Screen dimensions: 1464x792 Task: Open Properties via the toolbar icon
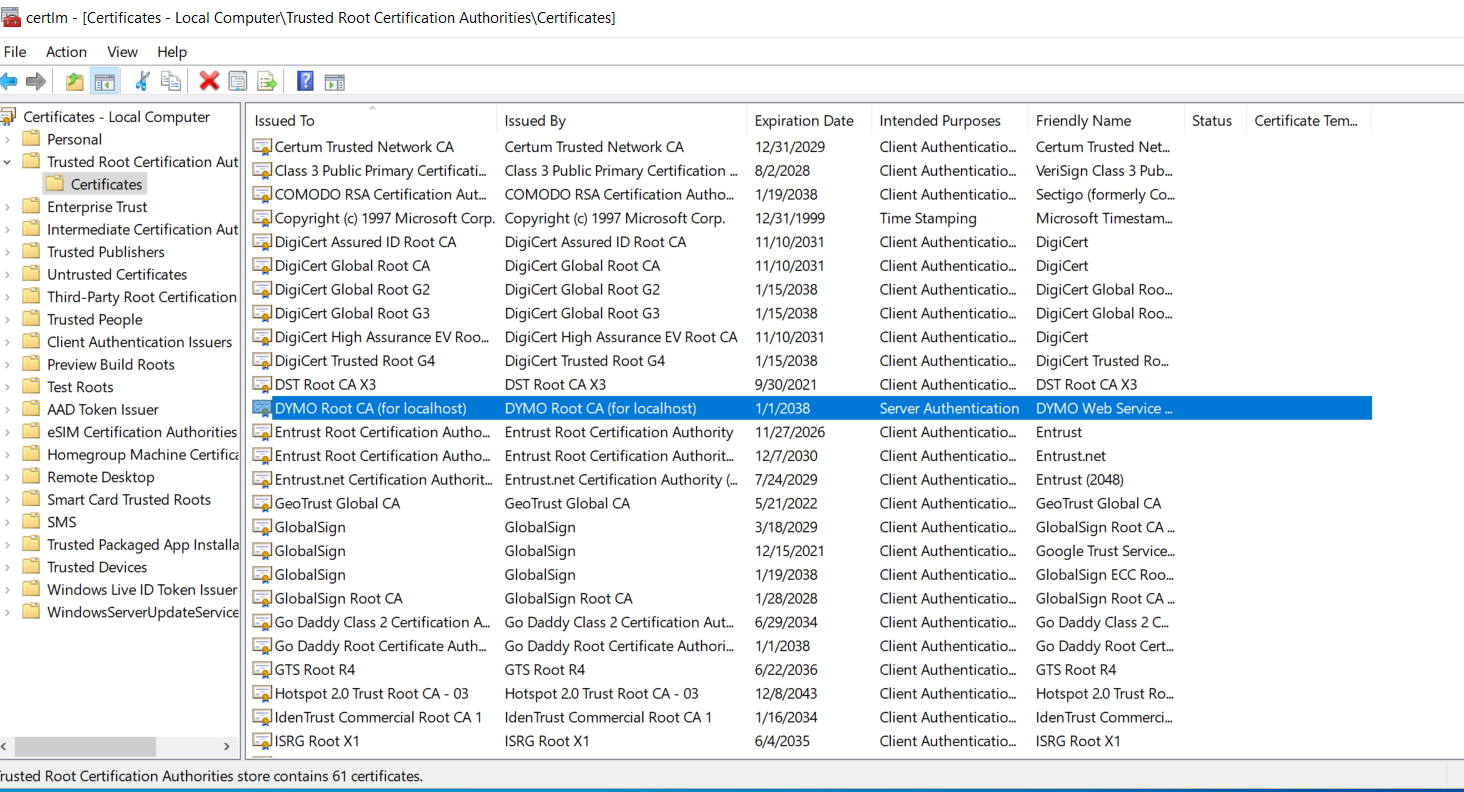click(238, 82)
